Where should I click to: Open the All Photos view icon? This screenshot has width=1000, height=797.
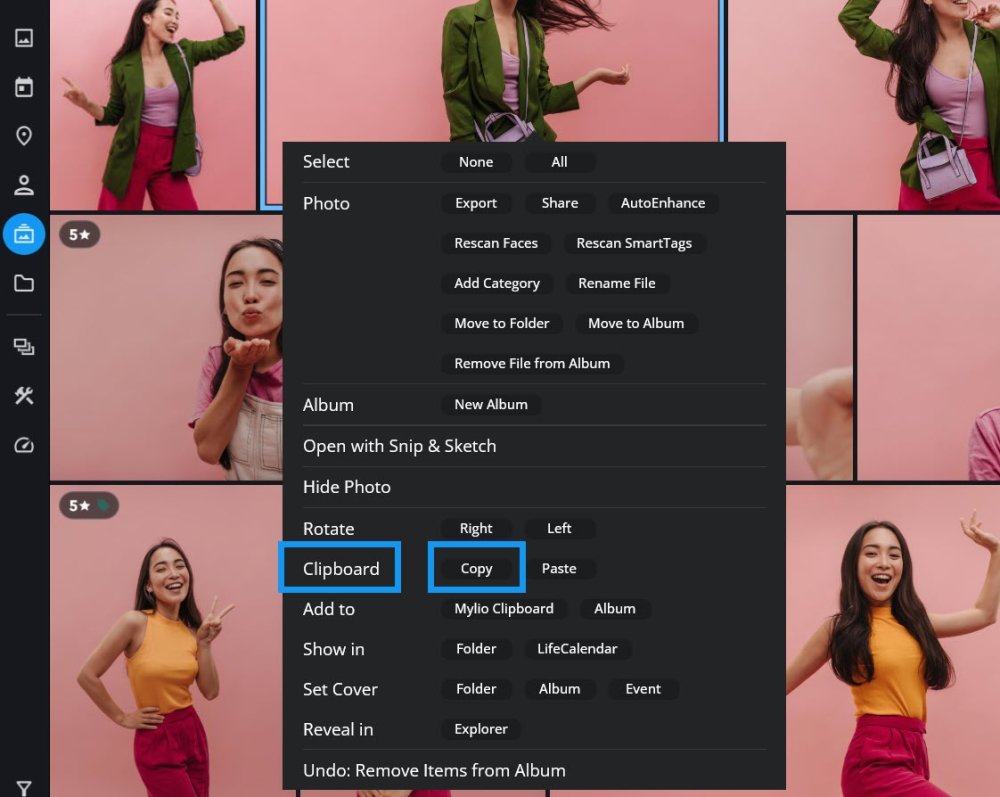24,38
